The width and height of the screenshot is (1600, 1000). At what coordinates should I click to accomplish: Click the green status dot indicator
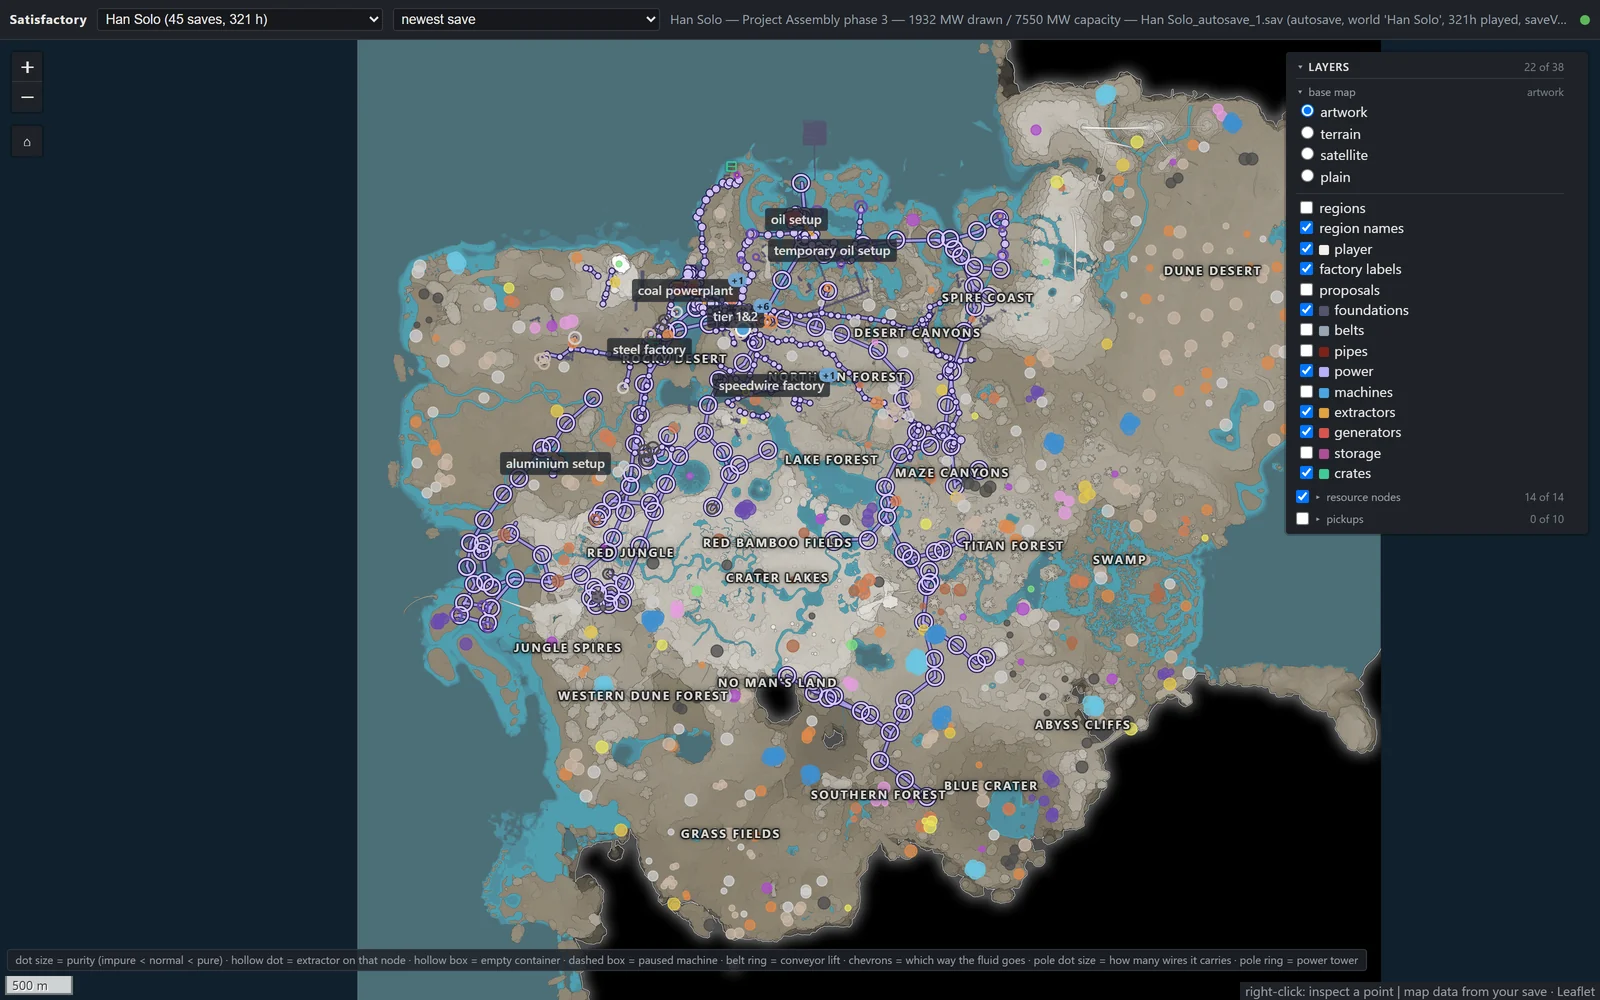point(1584,19)
